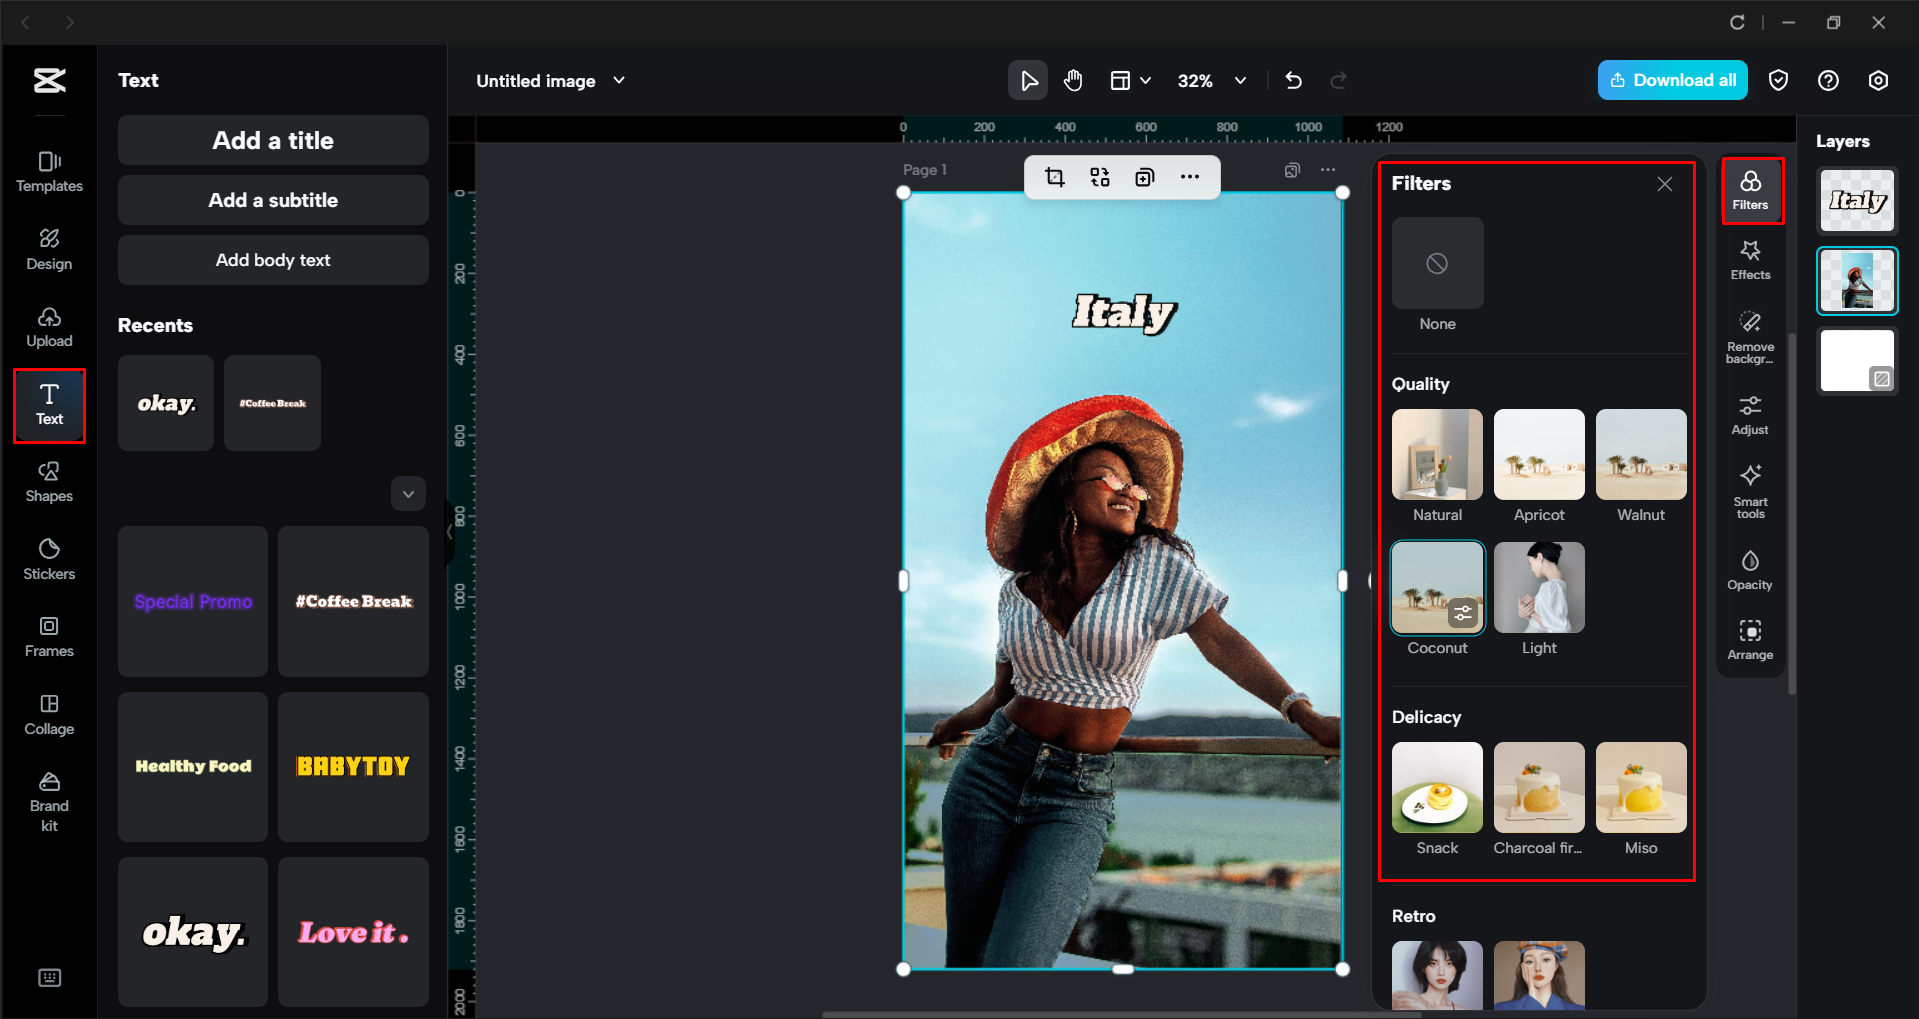Open the Smart tools panel
1919x1019 pixels.
click(1749, 490)
